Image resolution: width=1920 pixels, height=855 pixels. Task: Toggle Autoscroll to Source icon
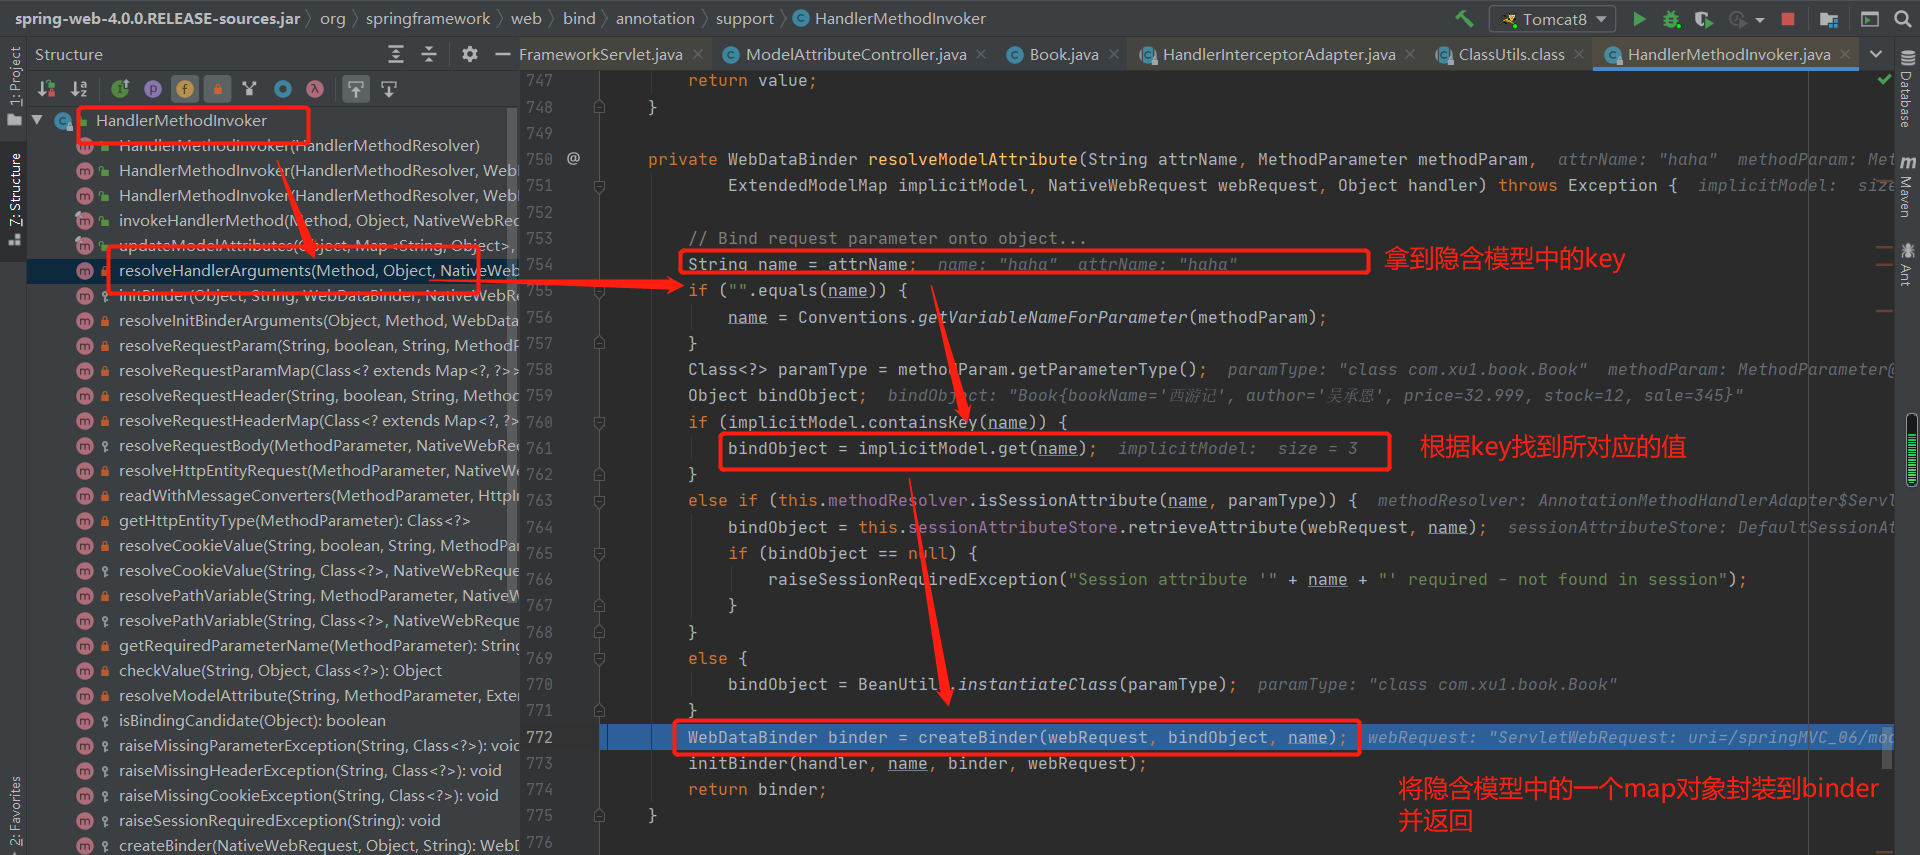(356, 89)
